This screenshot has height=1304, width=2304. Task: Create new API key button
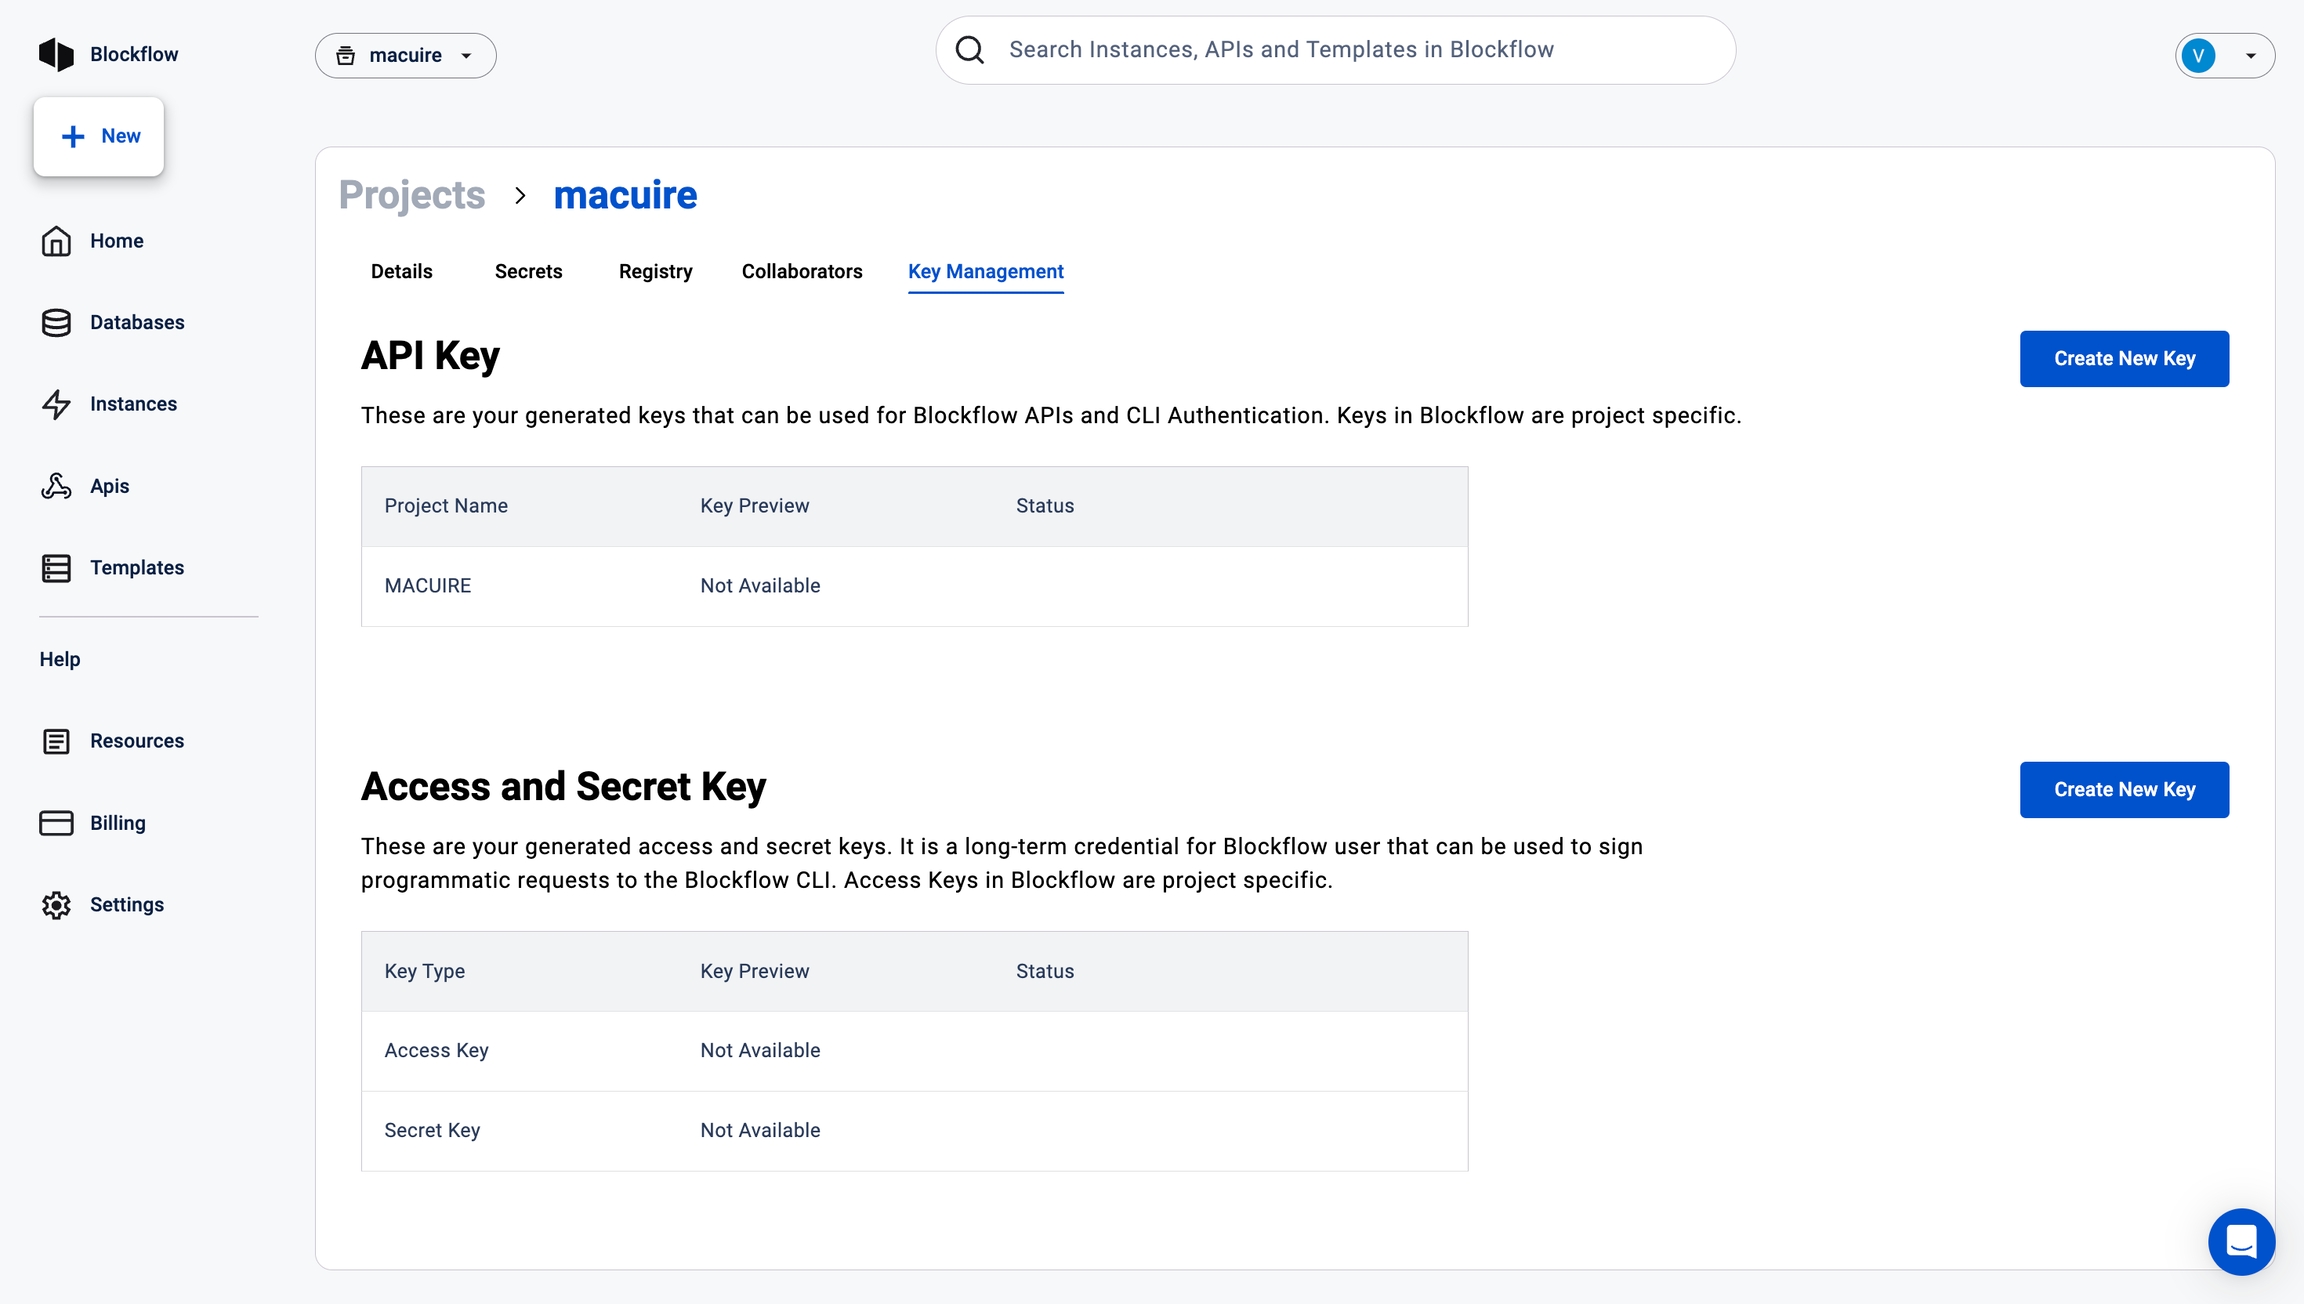(x=2124, y=359)
